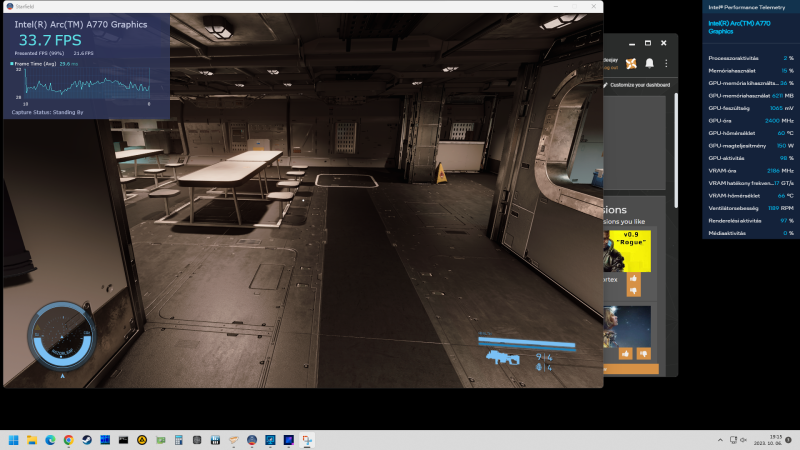
Task: Show hidden system tray icons
Action: click(x=720, y=440)
